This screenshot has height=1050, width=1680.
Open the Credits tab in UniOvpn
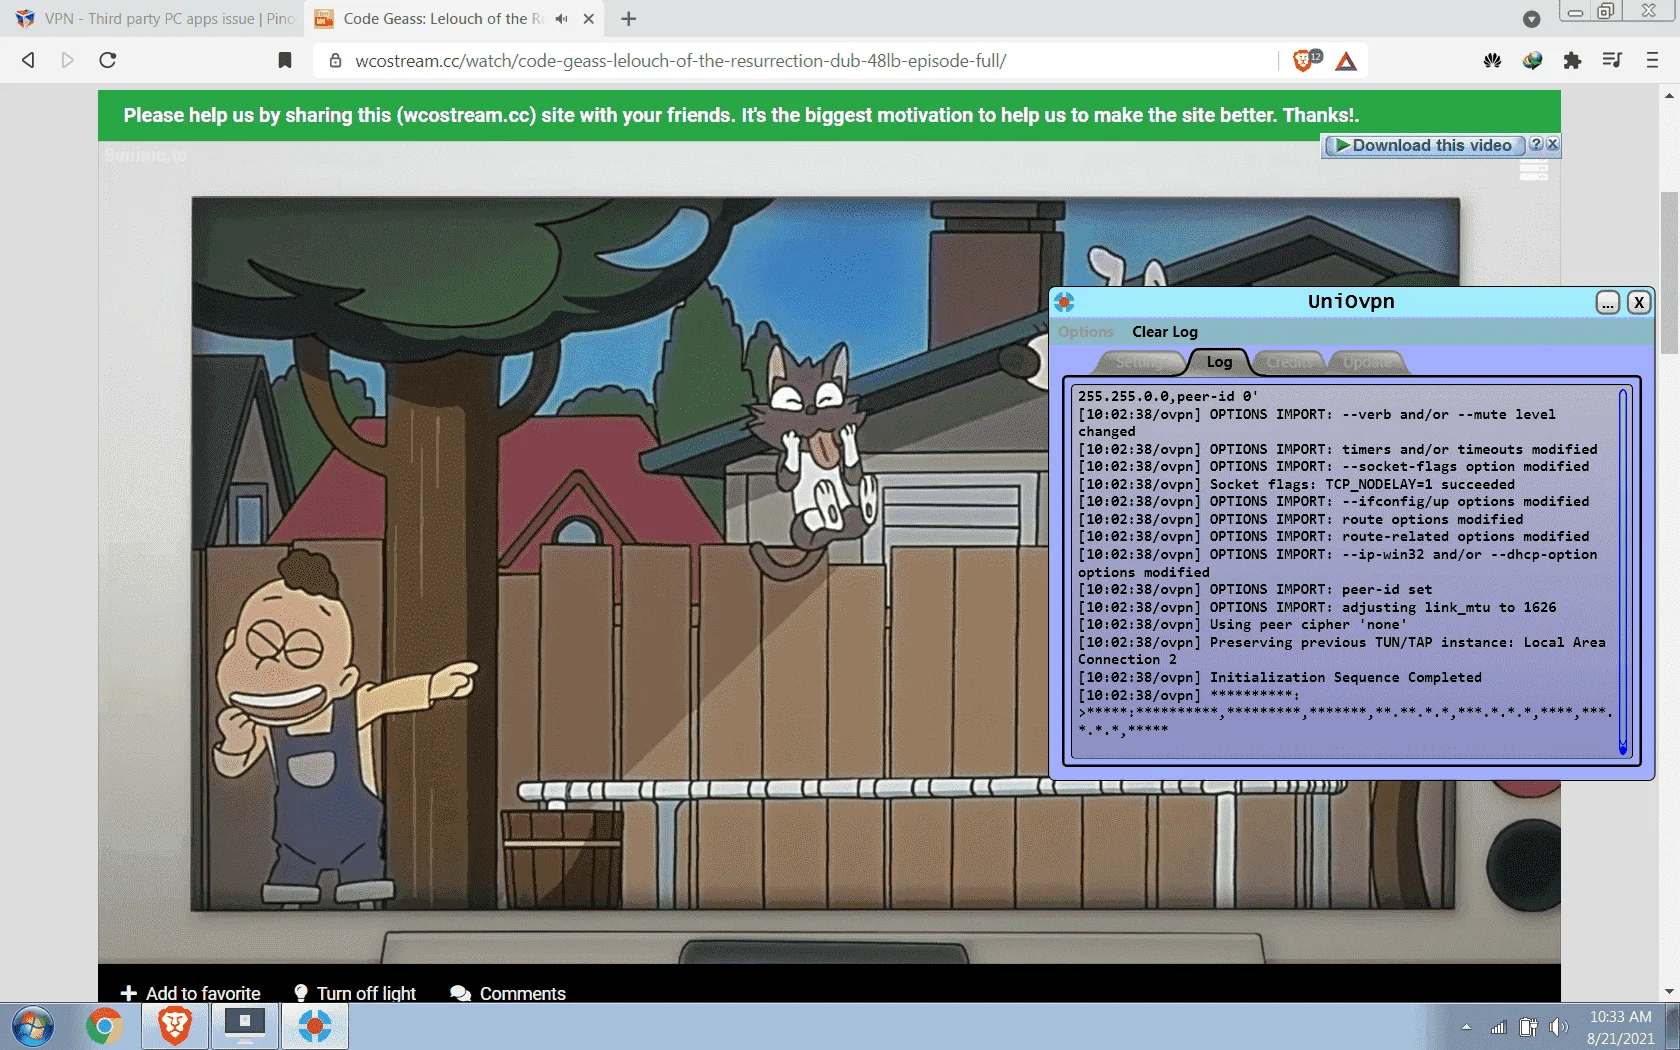1290,362
